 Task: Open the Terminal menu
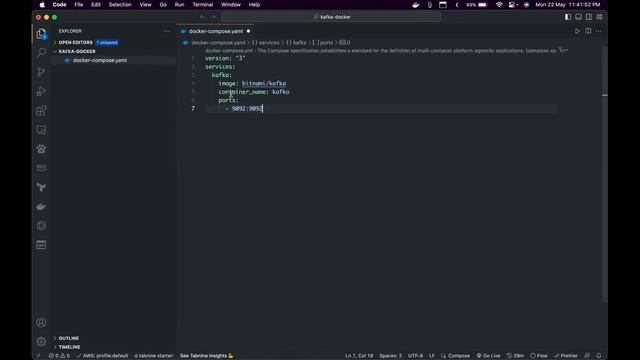click(x=203, y=5)
